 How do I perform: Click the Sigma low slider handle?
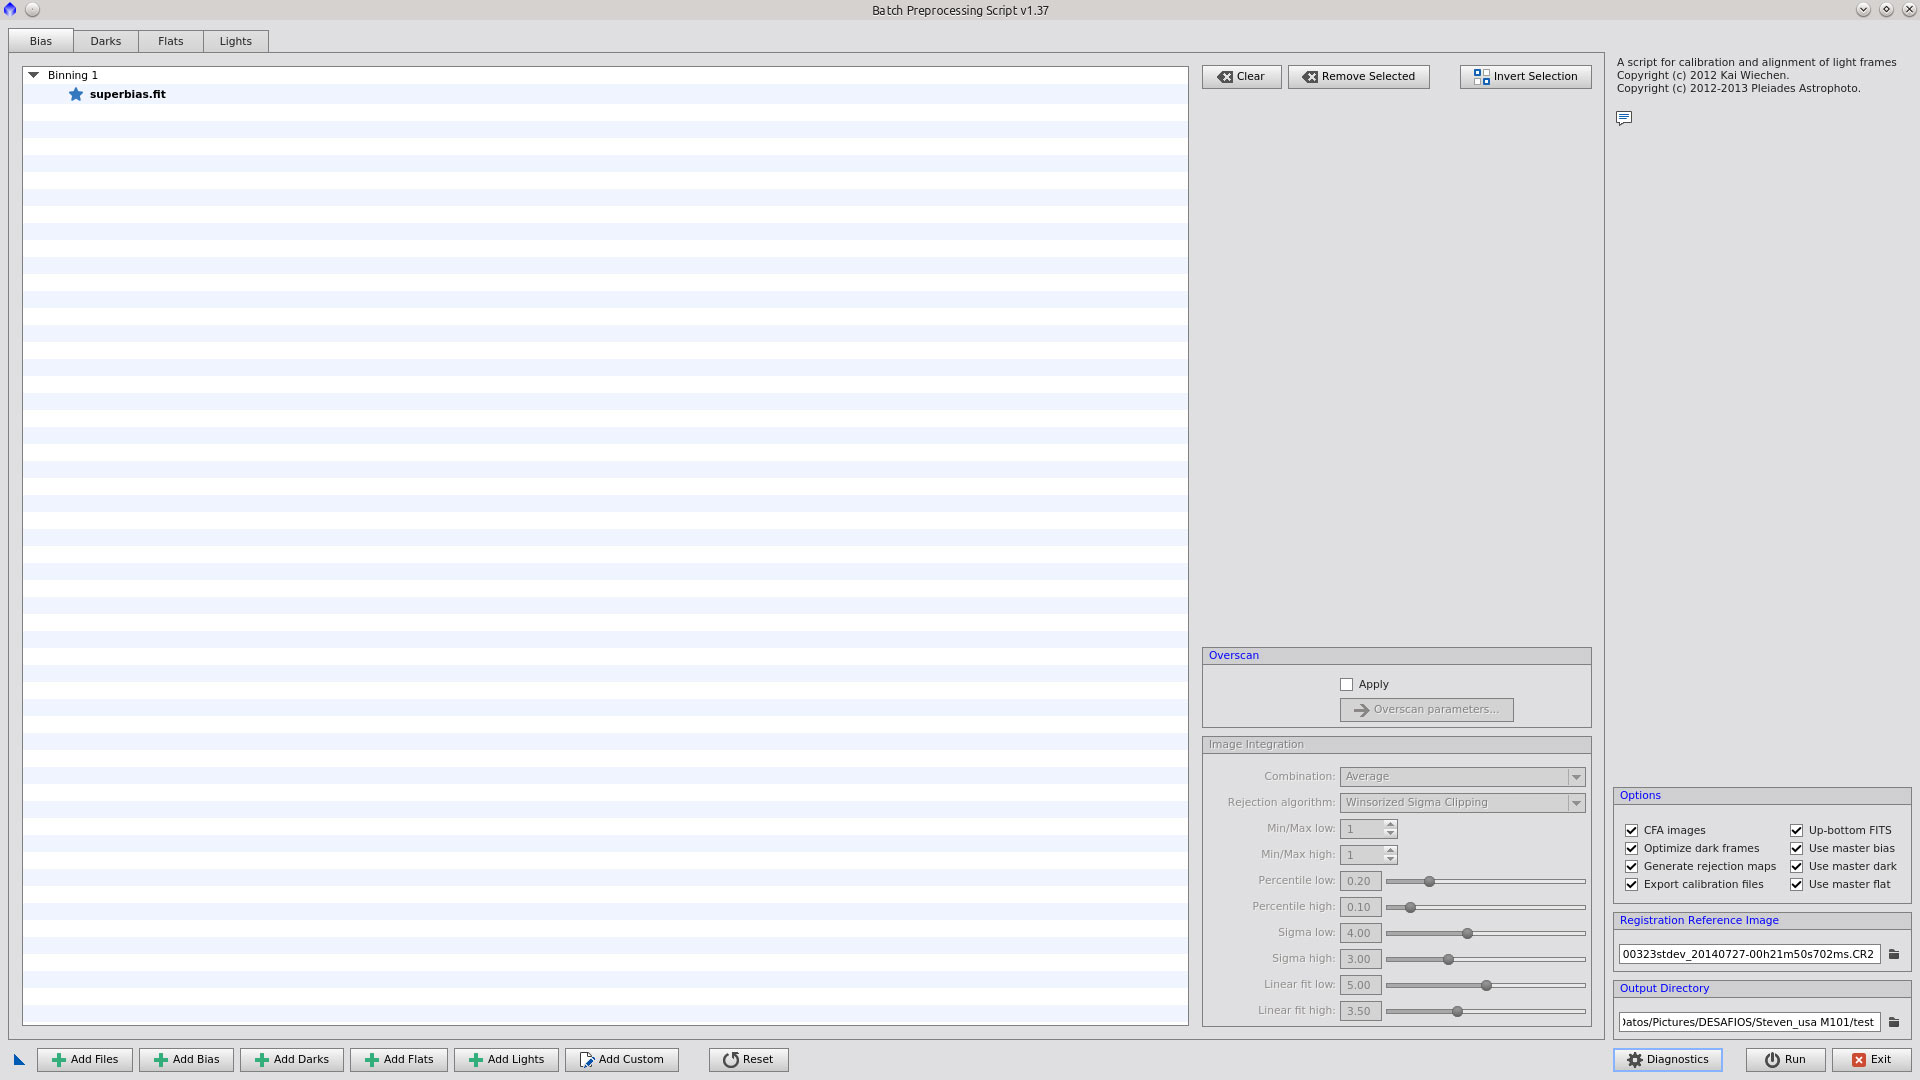(x=1467, y=934)
